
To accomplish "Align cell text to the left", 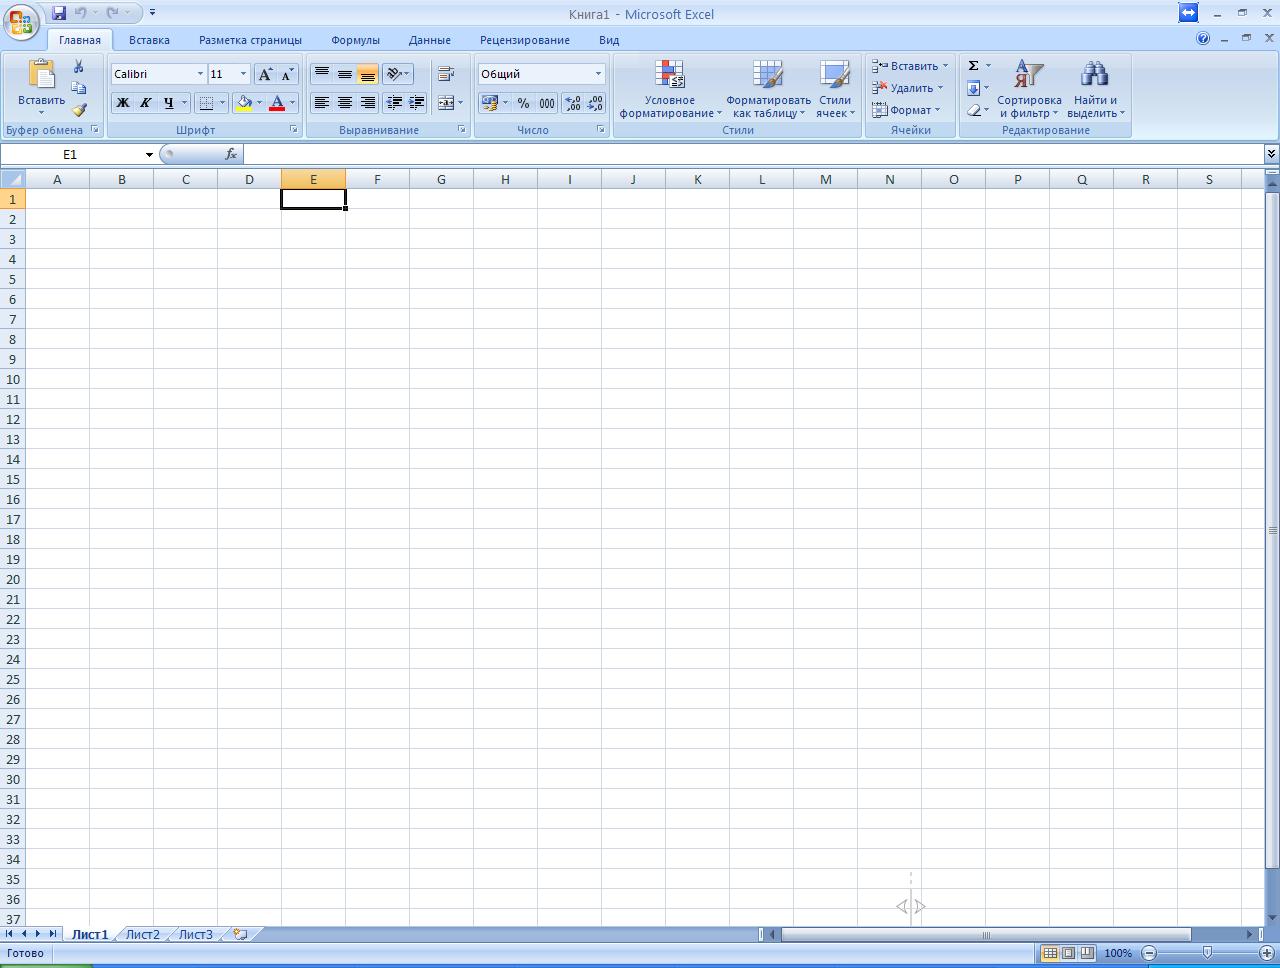I will point(321,103).
